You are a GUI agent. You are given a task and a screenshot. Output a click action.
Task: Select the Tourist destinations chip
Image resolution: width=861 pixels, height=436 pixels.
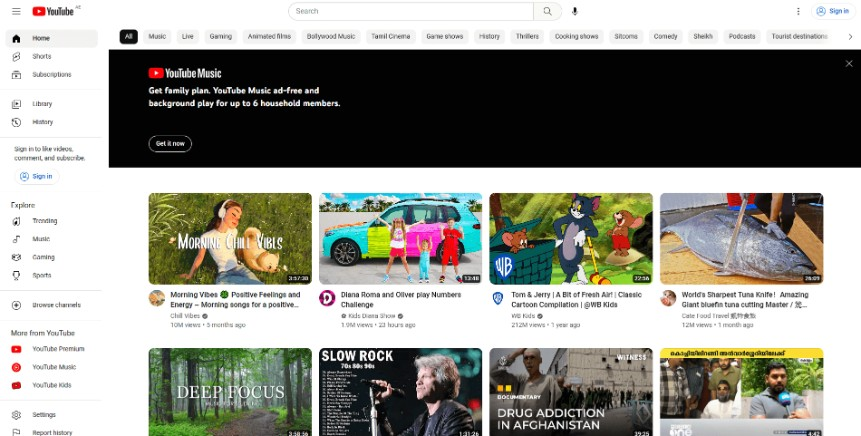point(800,37)
